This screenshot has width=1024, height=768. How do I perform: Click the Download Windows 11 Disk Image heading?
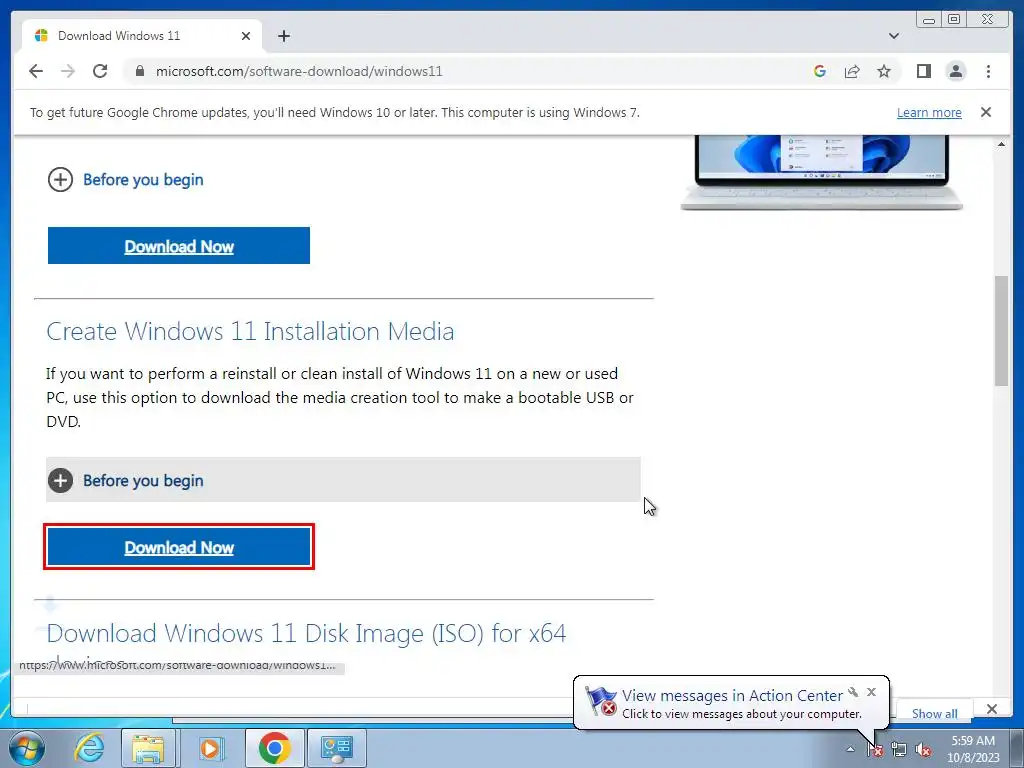coord(306,633)
